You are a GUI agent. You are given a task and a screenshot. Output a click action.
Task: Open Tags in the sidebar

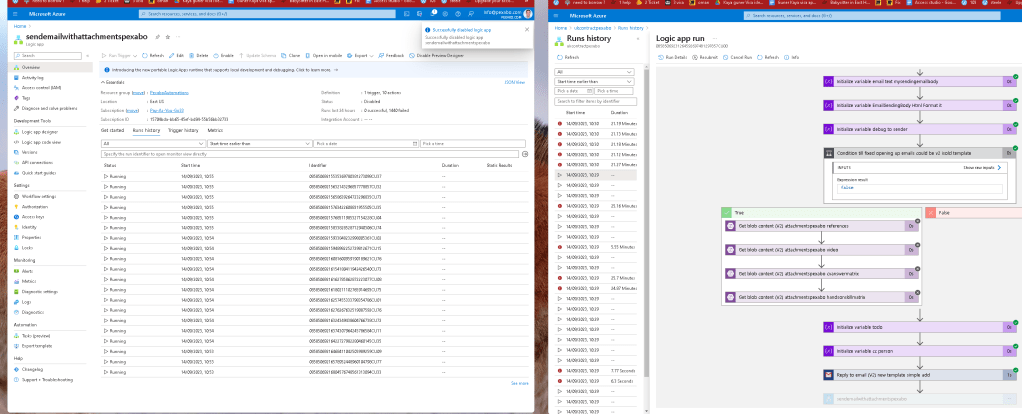click(x=25, y=98)
